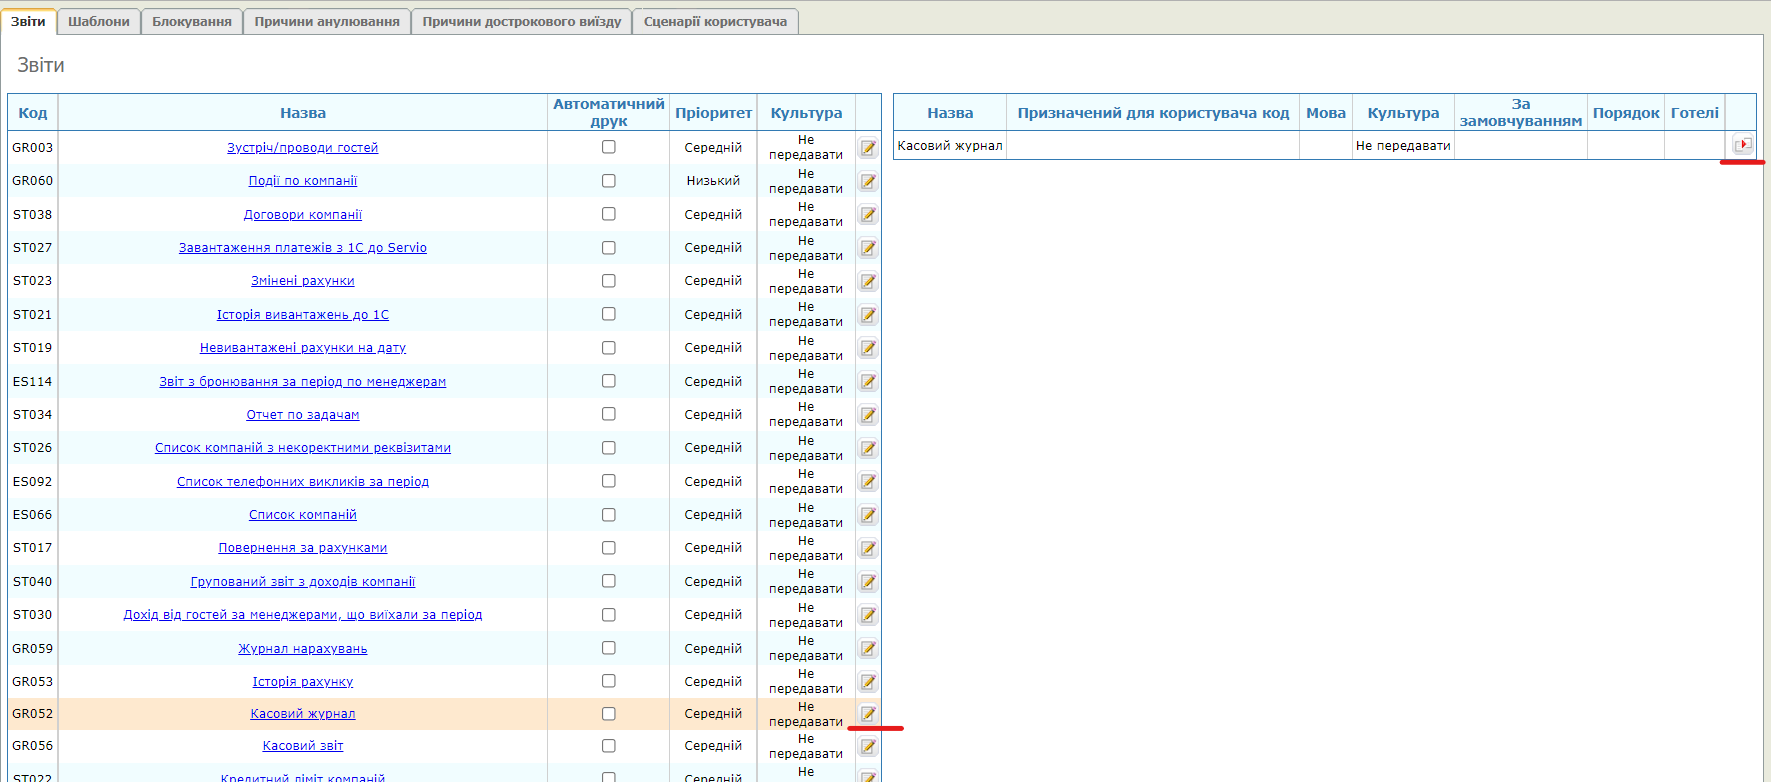Open the edit icon for Список компаній ES066
Image resolution: width=1771 pixels, height=782 pixels.
tap(868, 516)
